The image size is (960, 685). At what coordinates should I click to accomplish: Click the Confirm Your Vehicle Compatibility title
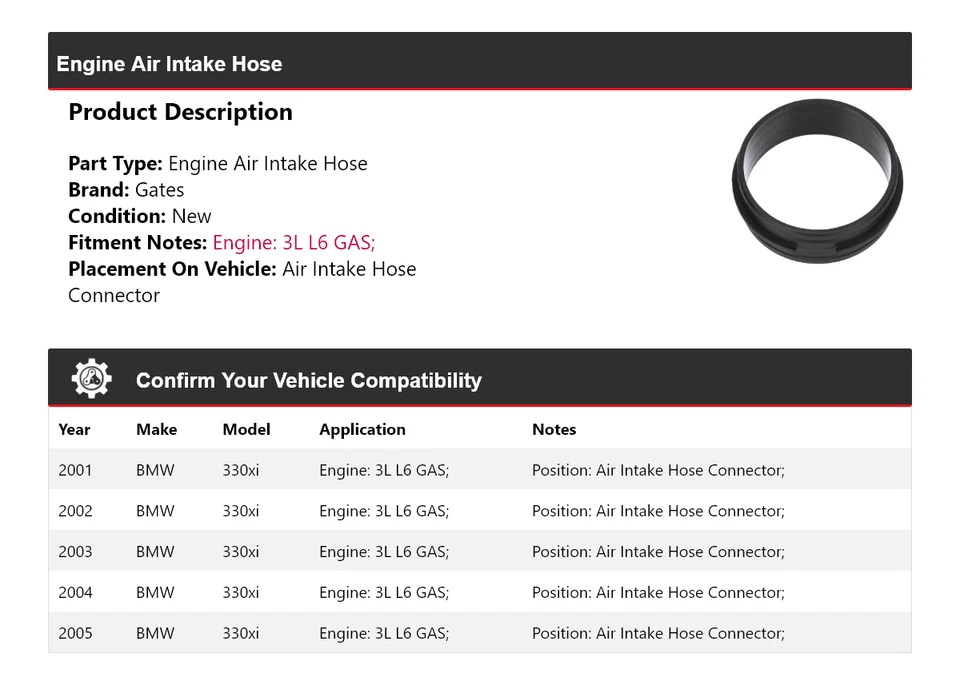tap(308, 380)
